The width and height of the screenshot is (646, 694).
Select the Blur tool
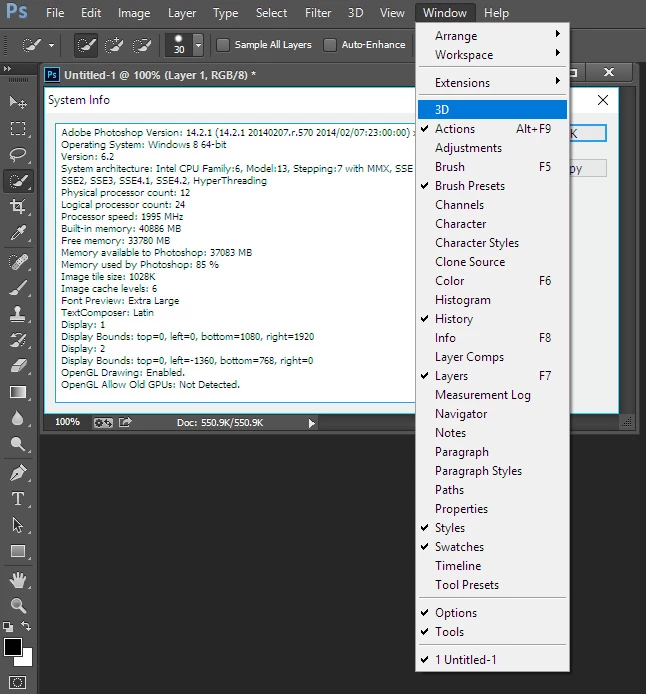pyautogui.click(x=18, y=419)
